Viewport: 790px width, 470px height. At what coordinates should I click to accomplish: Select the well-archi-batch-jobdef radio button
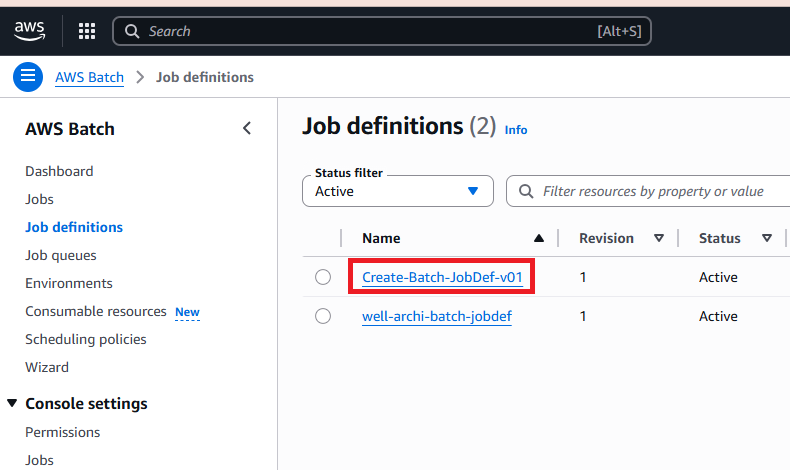click(x=323, y=316)
